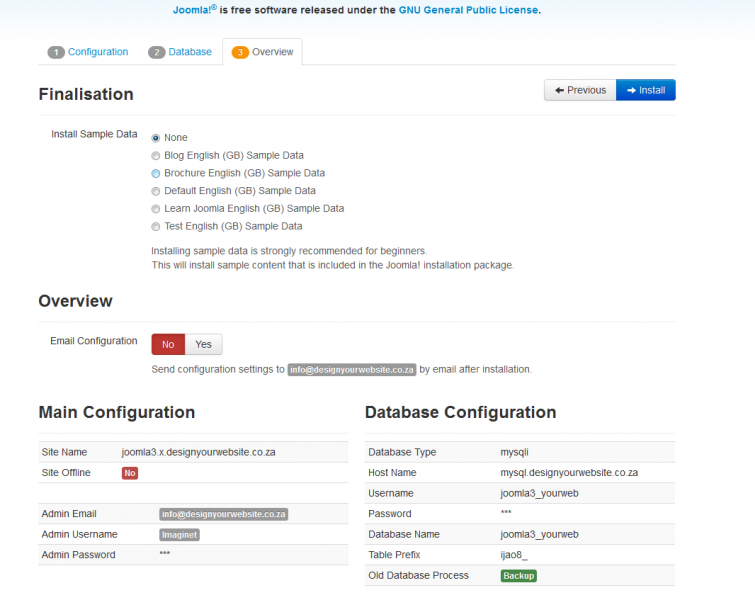
Task: Open the Database step tab
Action: click(x=180, y=52)
